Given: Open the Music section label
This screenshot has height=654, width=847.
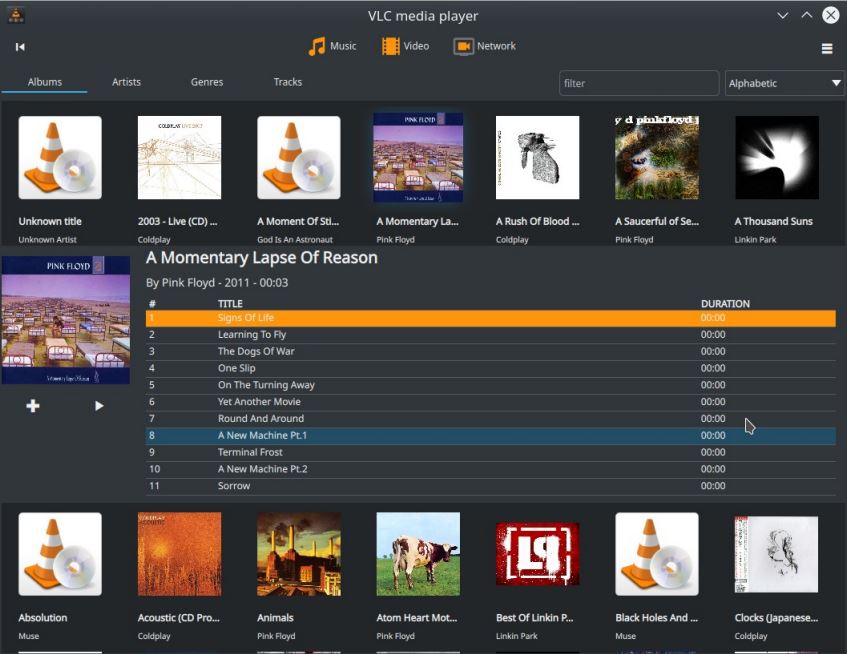Looking at the screenshot, I should 343,46.
